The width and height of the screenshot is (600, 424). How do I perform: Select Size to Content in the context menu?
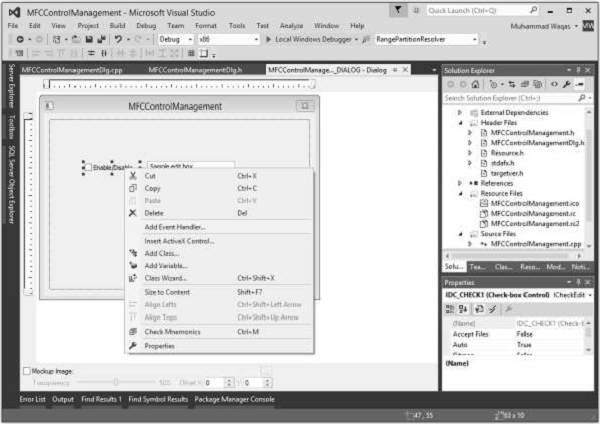coord(167,292)
